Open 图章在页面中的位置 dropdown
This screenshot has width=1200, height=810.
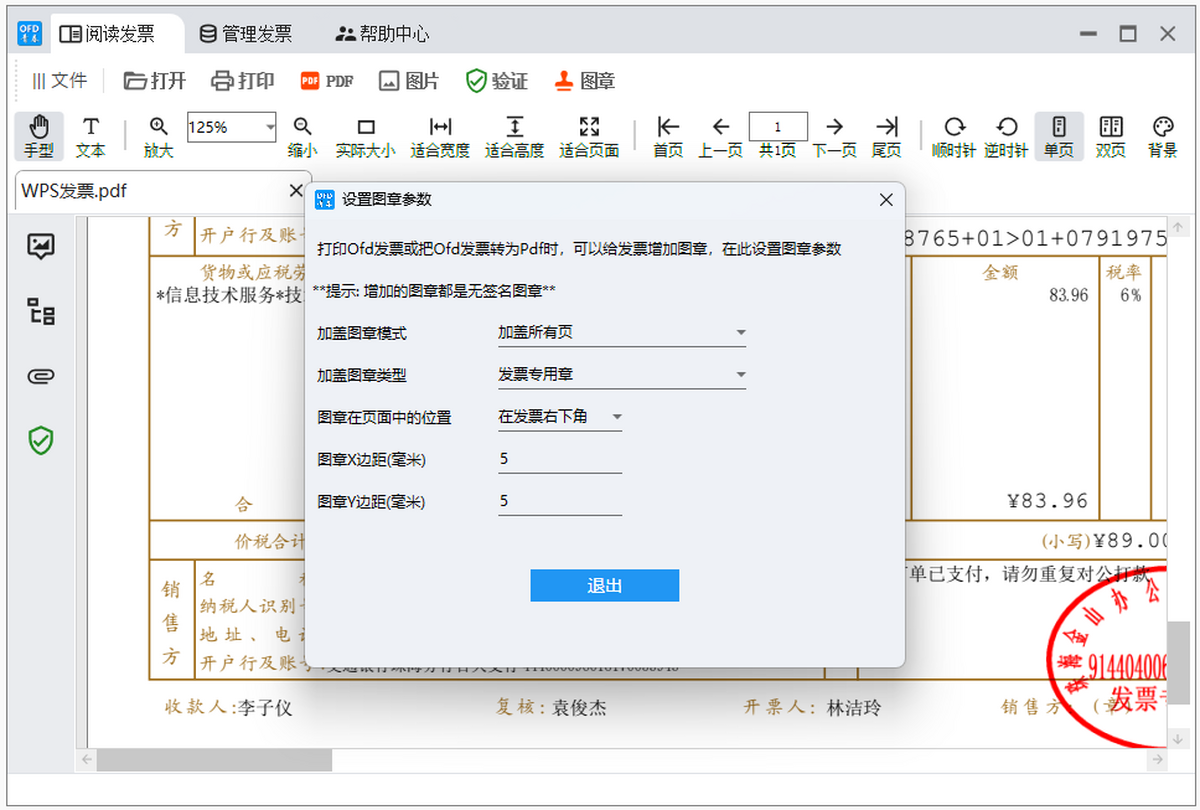pyautogui.click(x=560, y=417)
